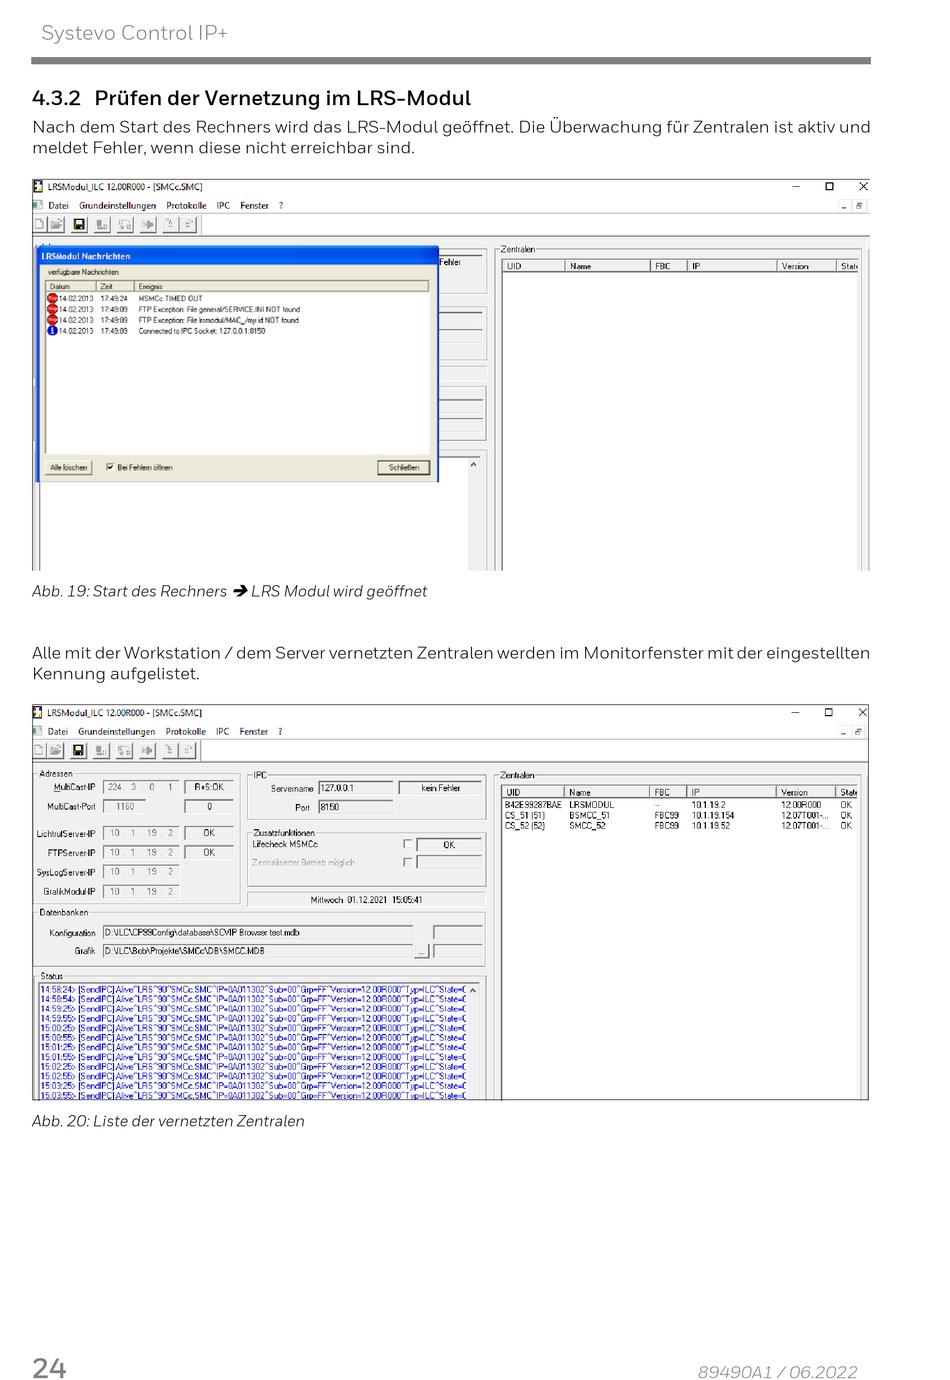Toggle the 'Bei Fehlern öffnen' checkbox
950x1380 pixels.
[110, 467]
